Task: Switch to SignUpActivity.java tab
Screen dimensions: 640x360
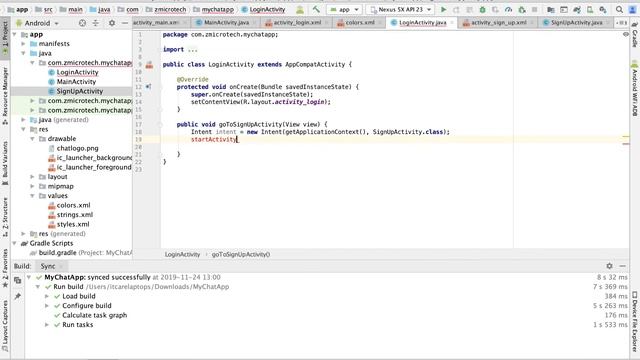Action: [x=576, y=23]
